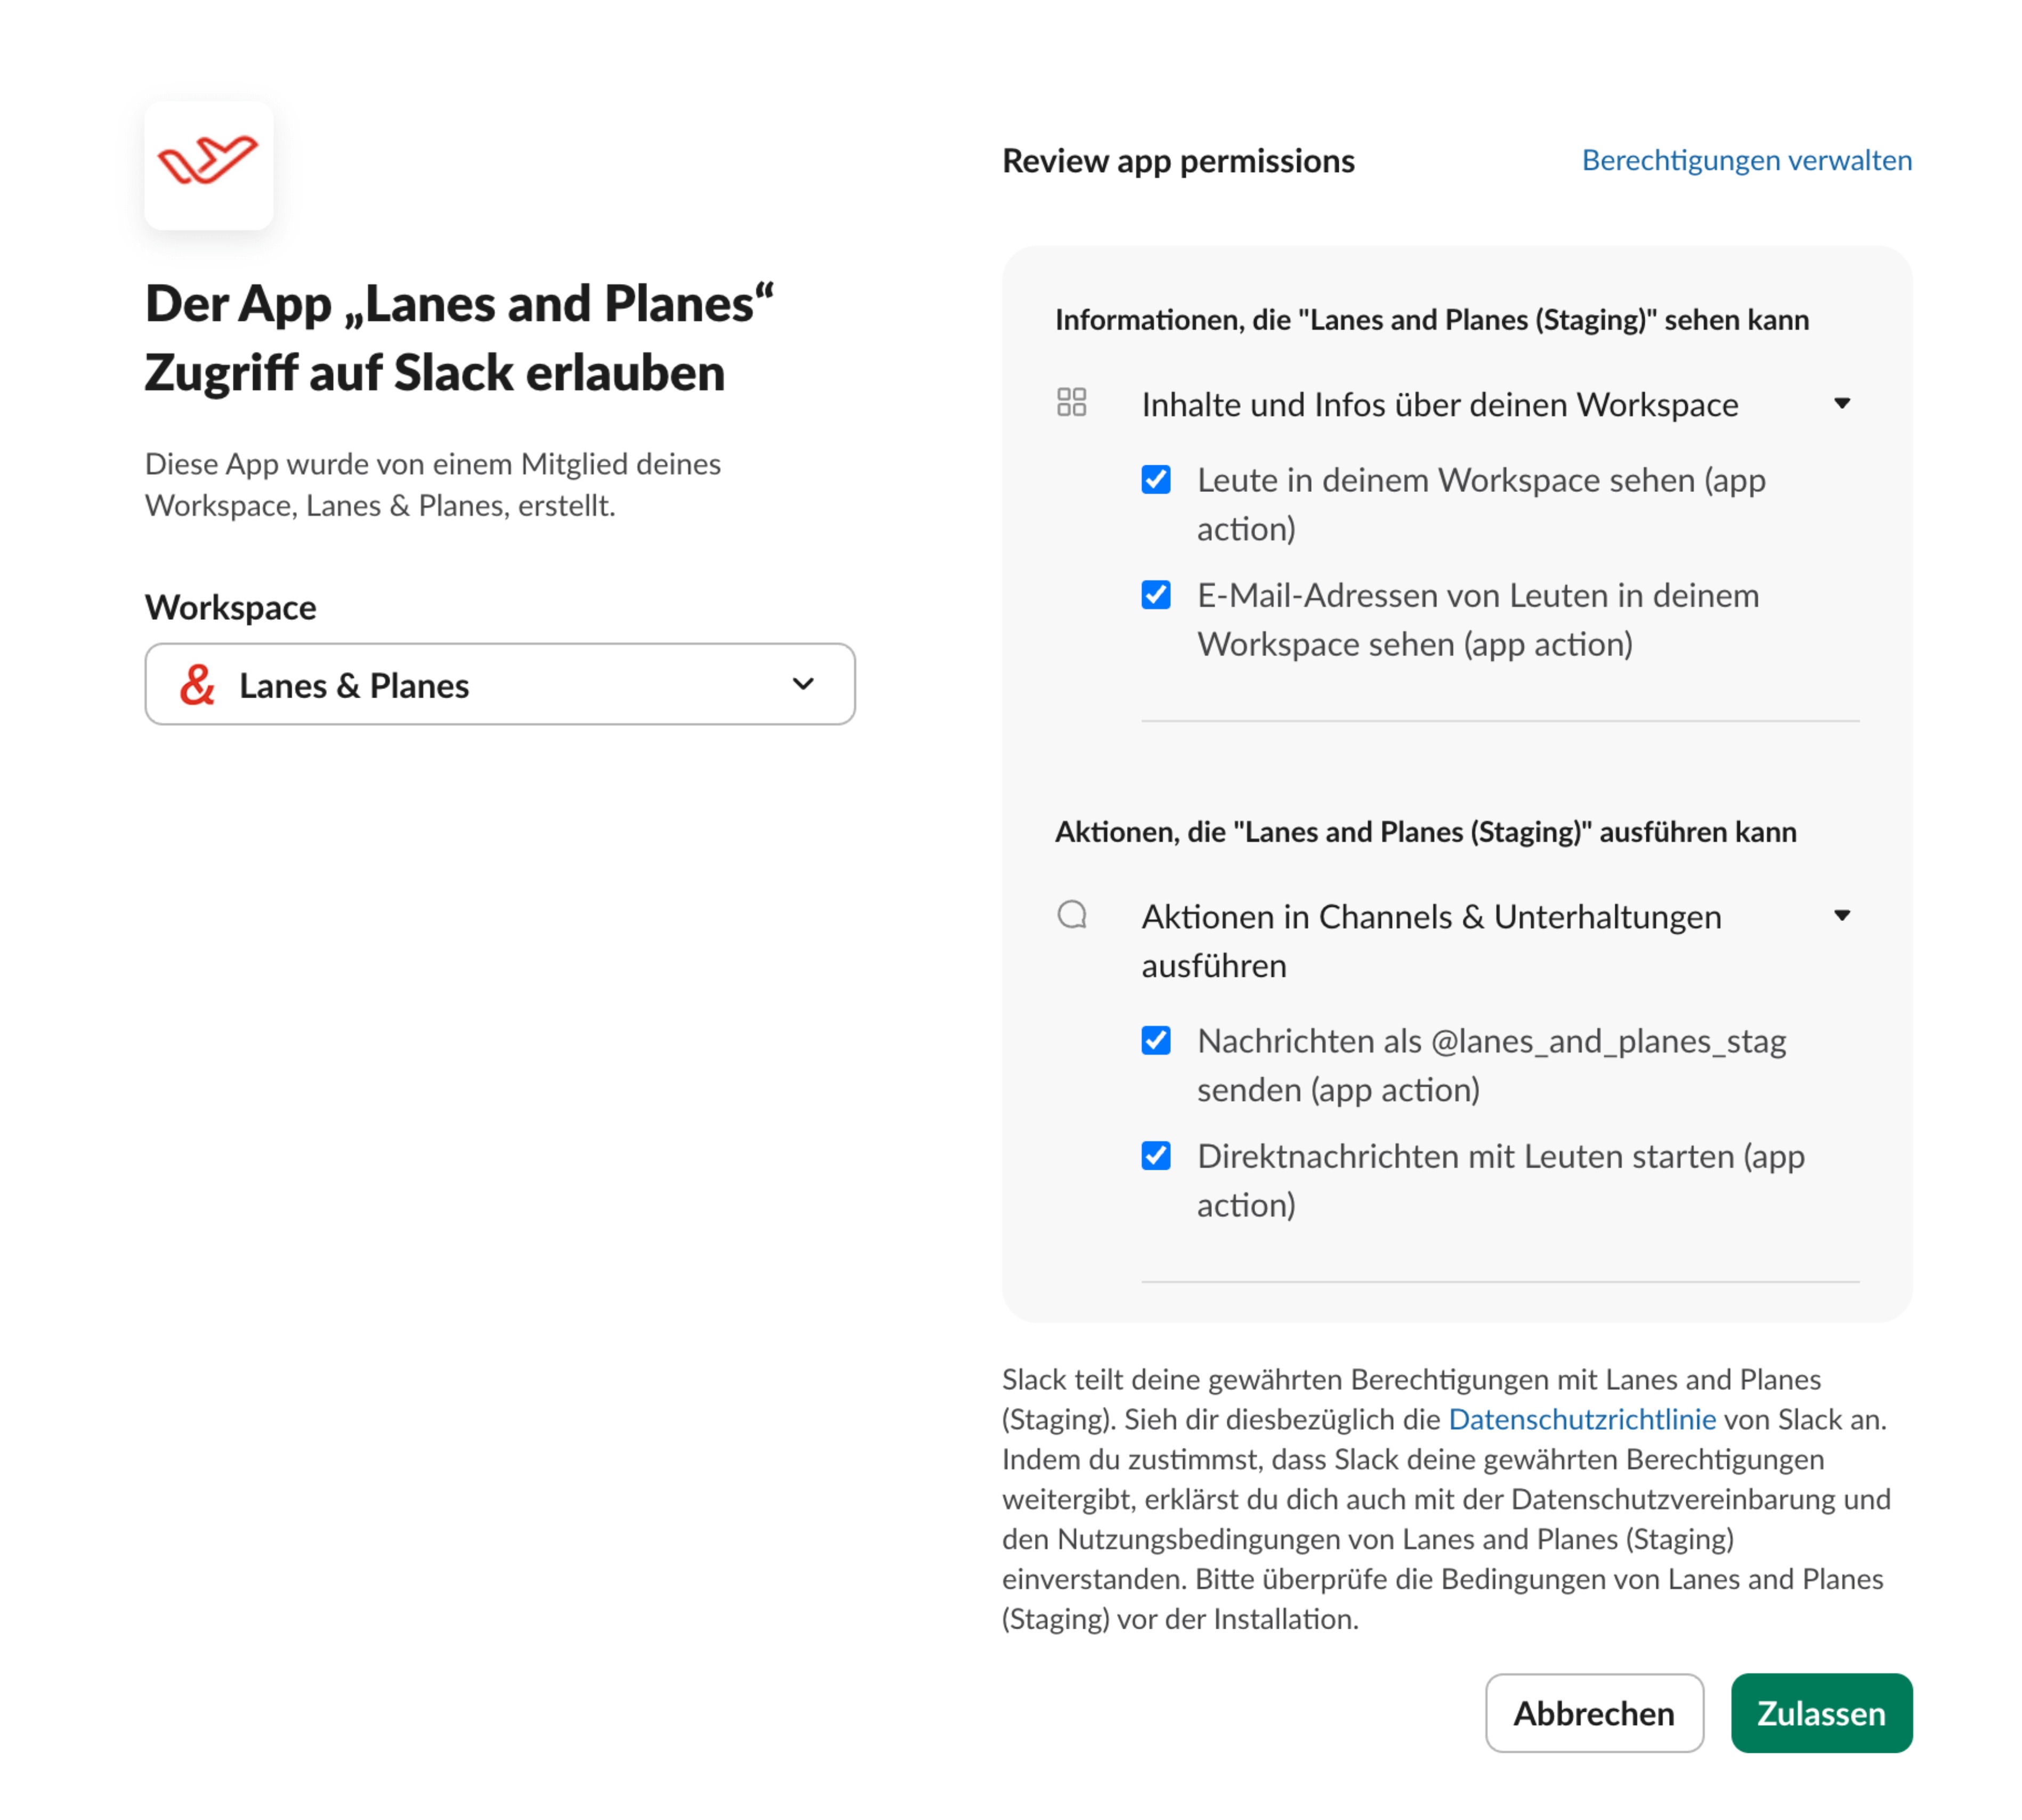Click the Zulassen button
This screenshot has height=1820, width=2022.
[x=1822, y=1713]
